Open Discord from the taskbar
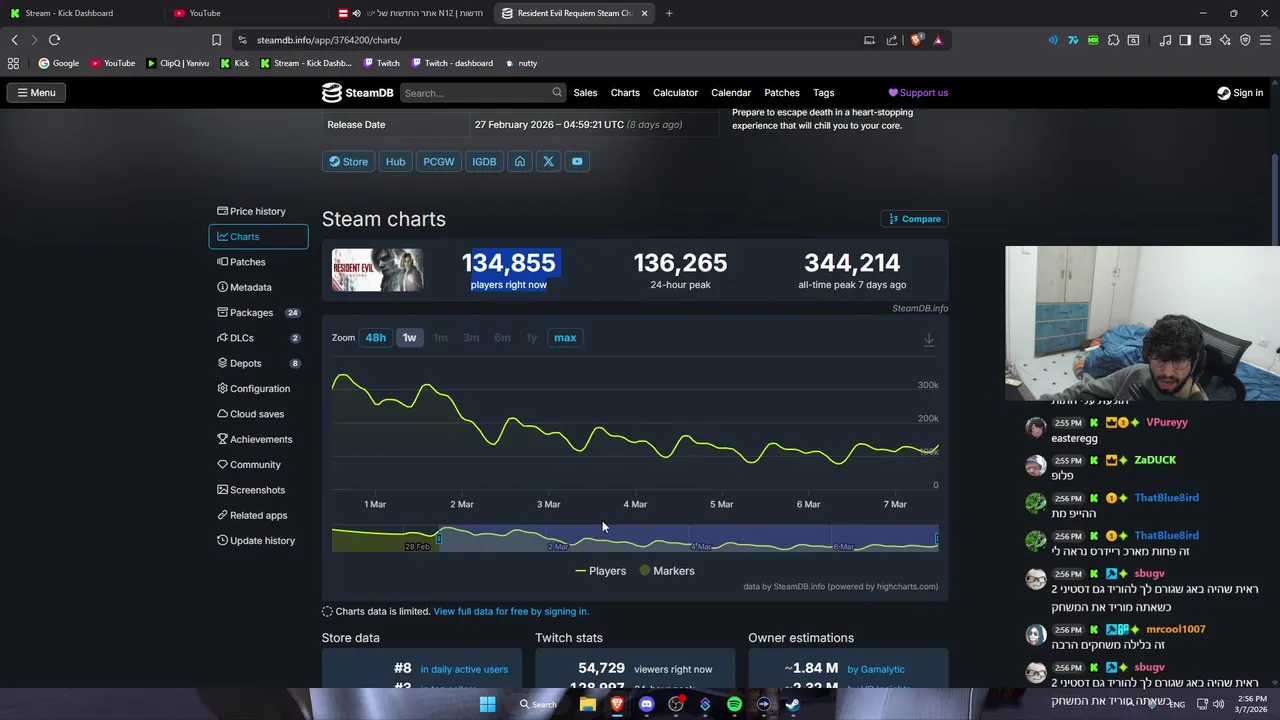Image resolution: width=1280 pixels, height=720 pixels. pos(646,704)
